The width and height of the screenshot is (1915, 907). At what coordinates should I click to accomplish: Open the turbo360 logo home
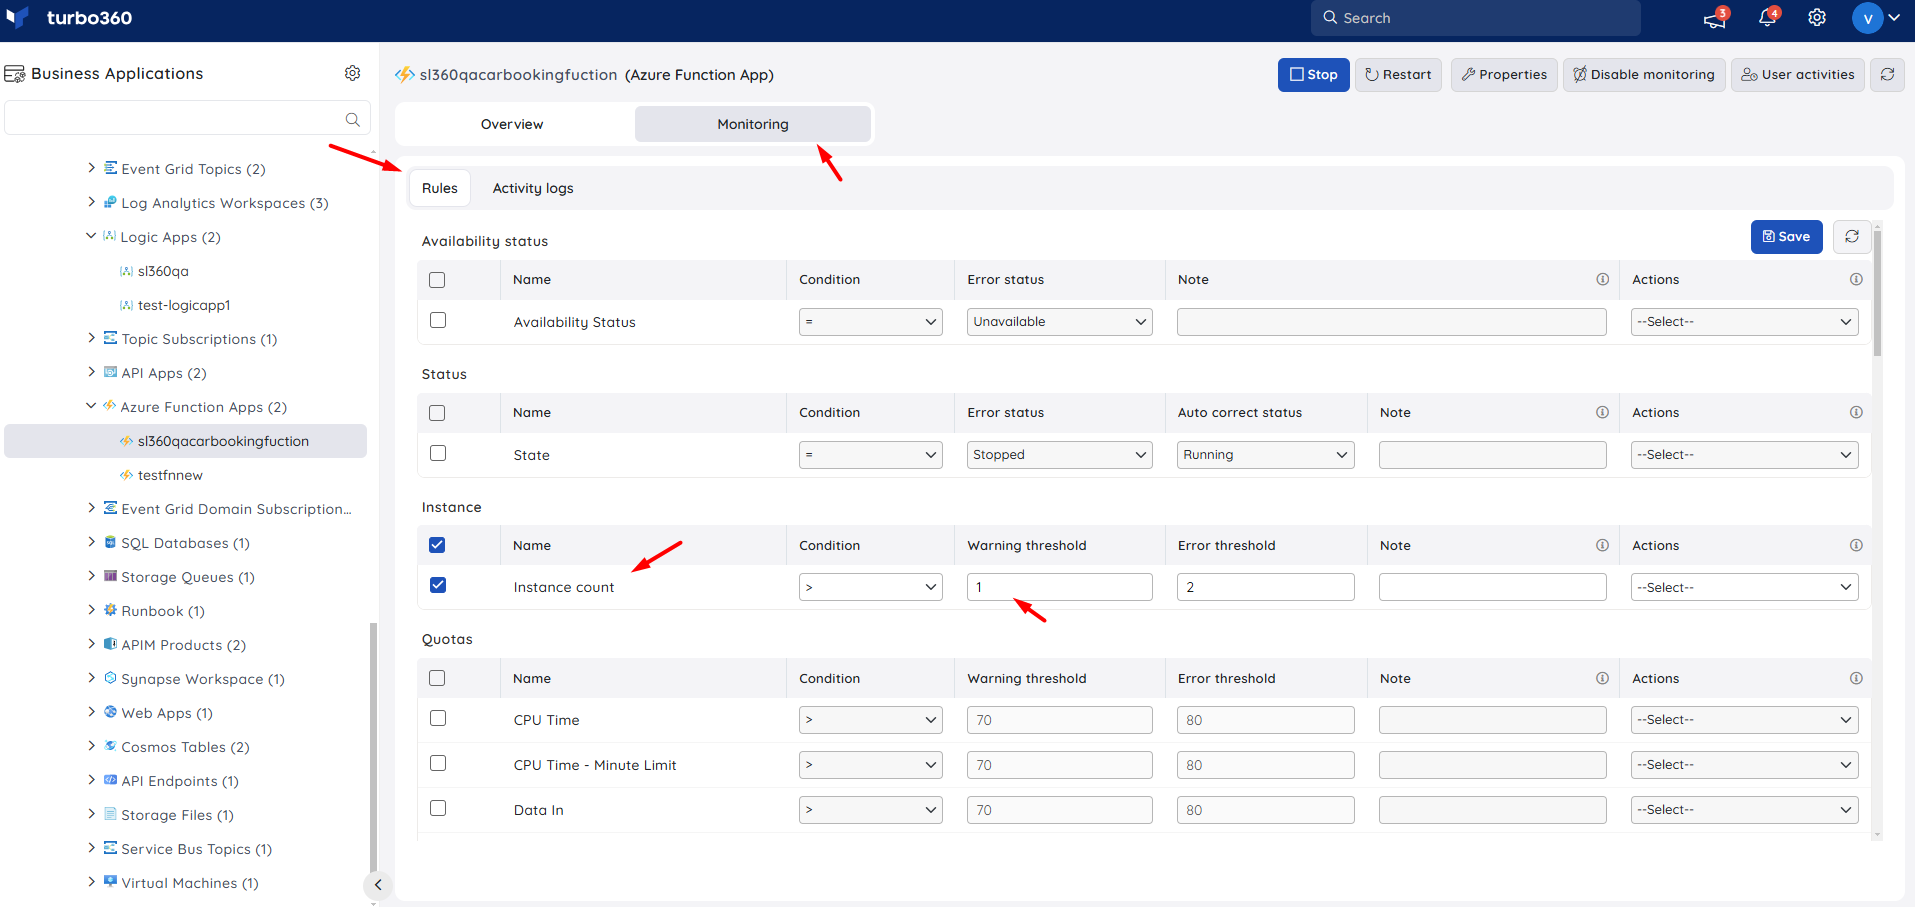coord(69,18)
